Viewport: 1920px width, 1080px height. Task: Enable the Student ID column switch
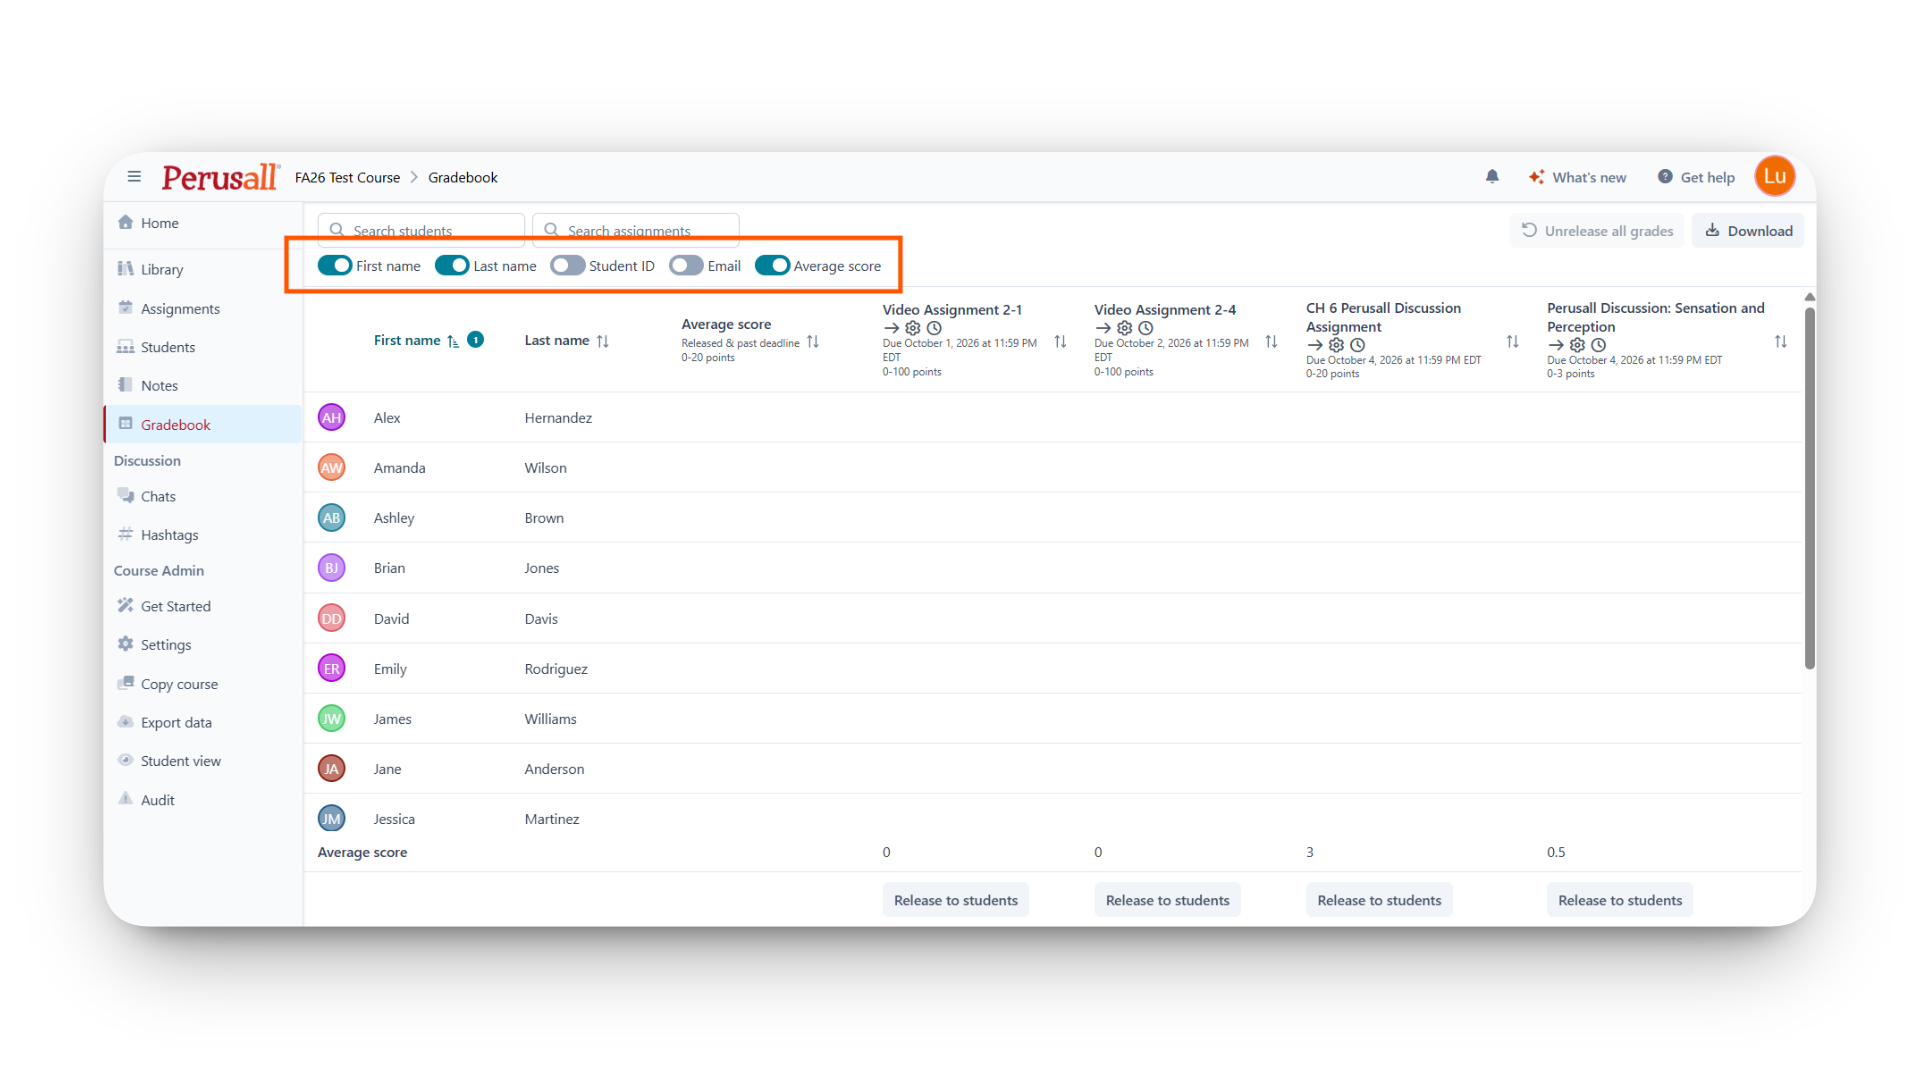[x=568, y=265]
